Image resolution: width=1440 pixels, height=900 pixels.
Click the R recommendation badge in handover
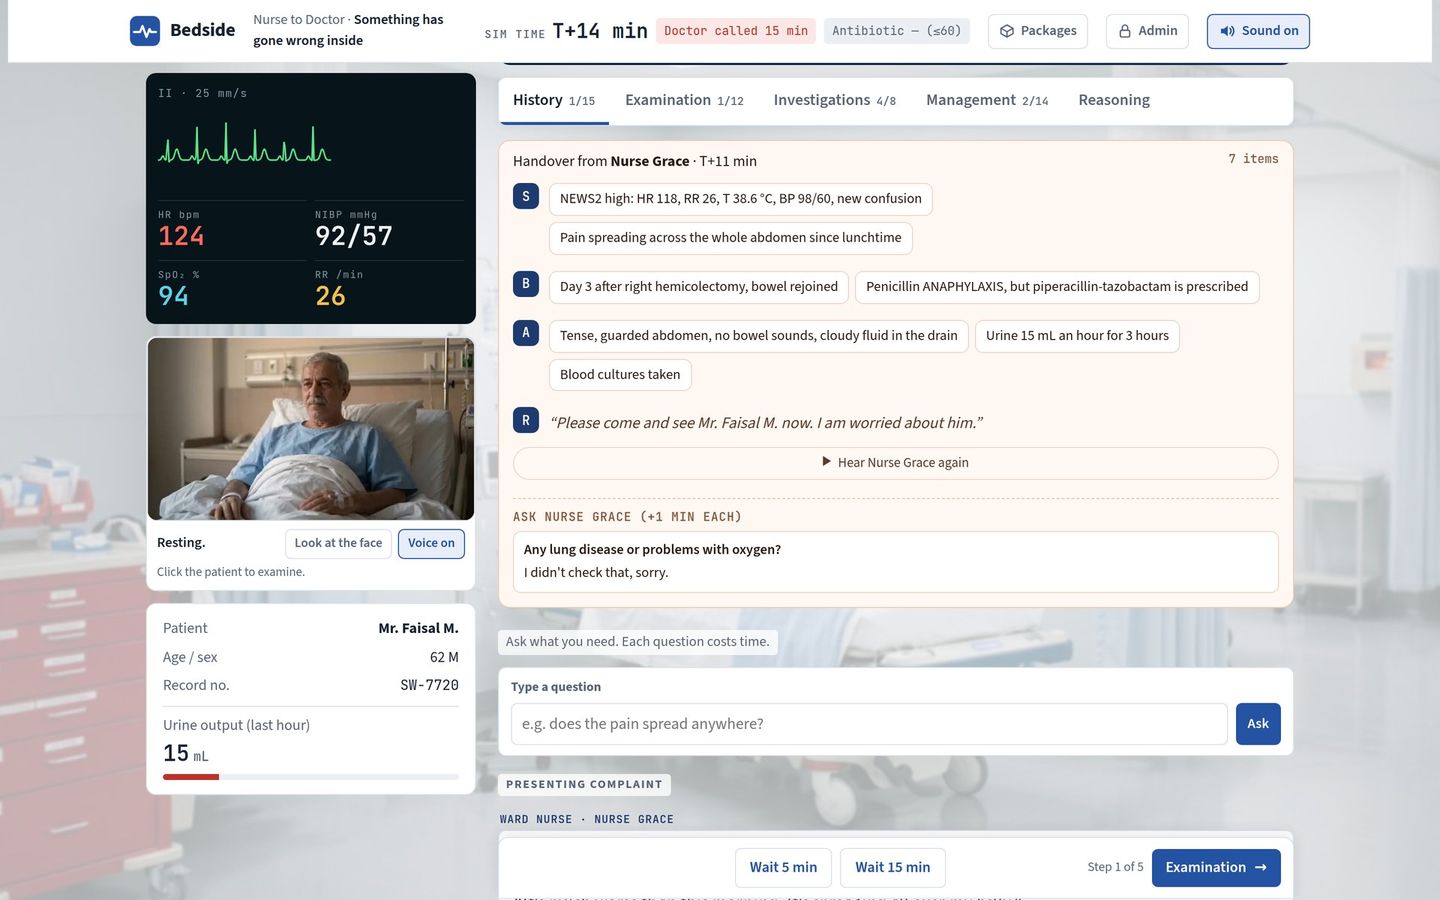(x=526, y=421)
